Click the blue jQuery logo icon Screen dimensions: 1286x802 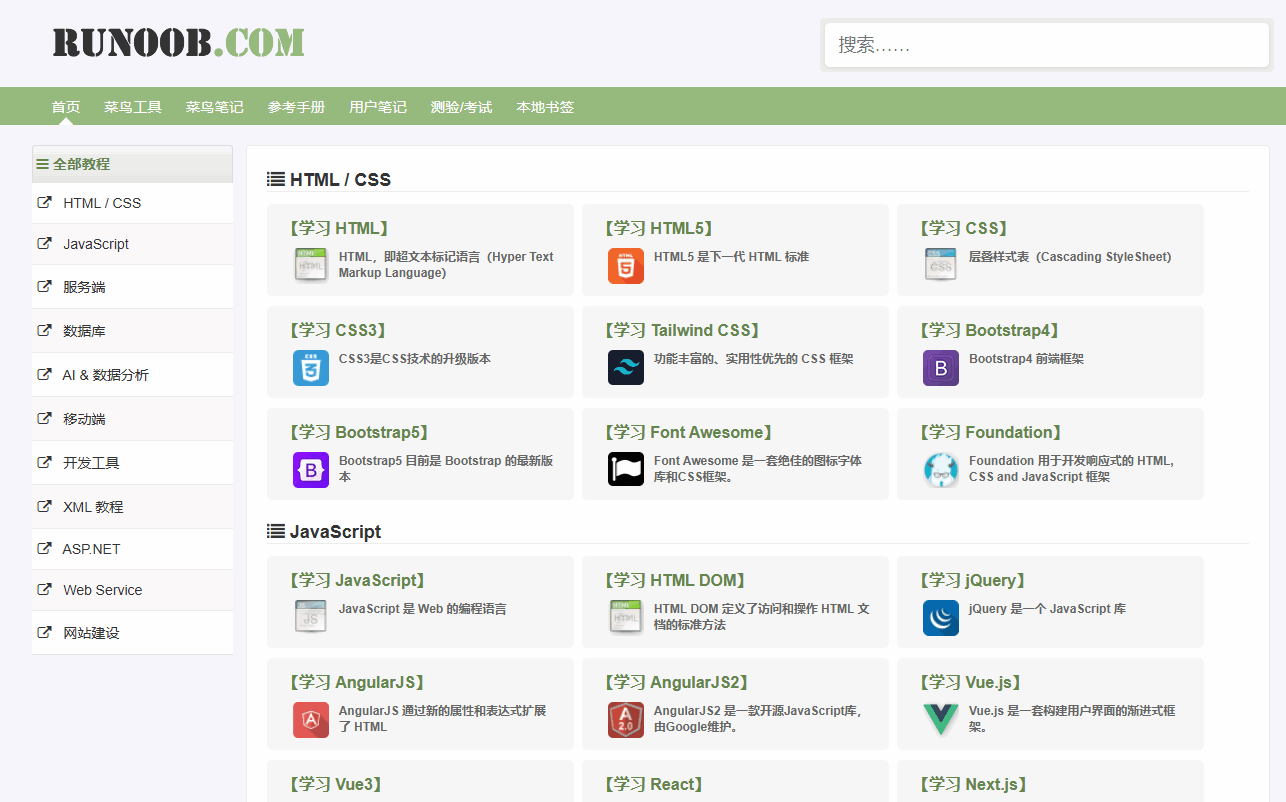click(x=941, y=618)
